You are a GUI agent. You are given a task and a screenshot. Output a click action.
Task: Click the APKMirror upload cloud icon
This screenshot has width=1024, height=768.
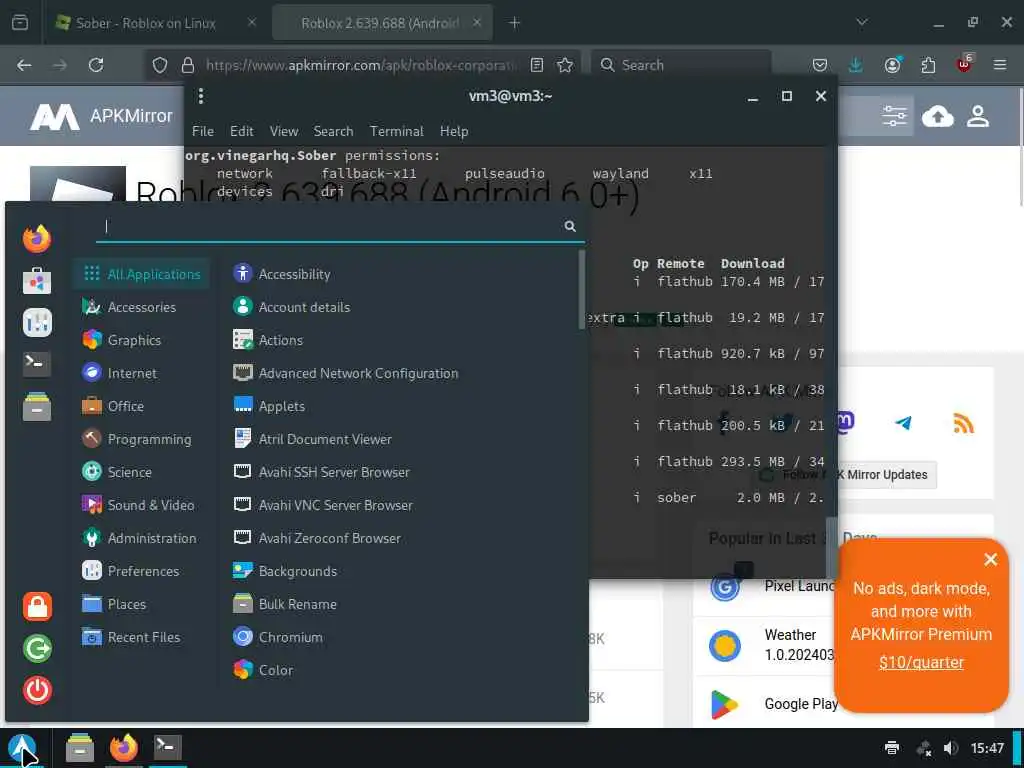tap(937, 117)
